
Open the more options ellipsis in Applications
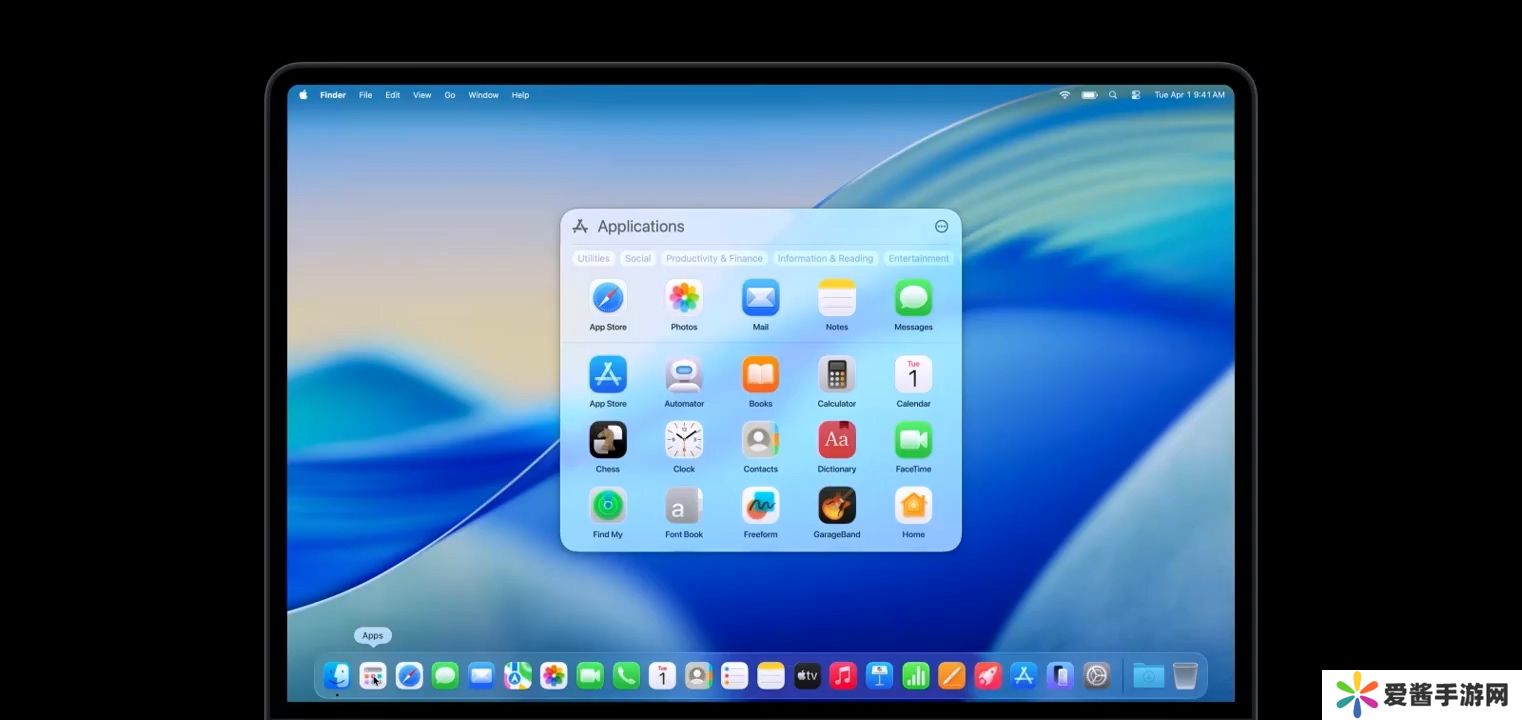pyautogui.click(x=941, y=227)
